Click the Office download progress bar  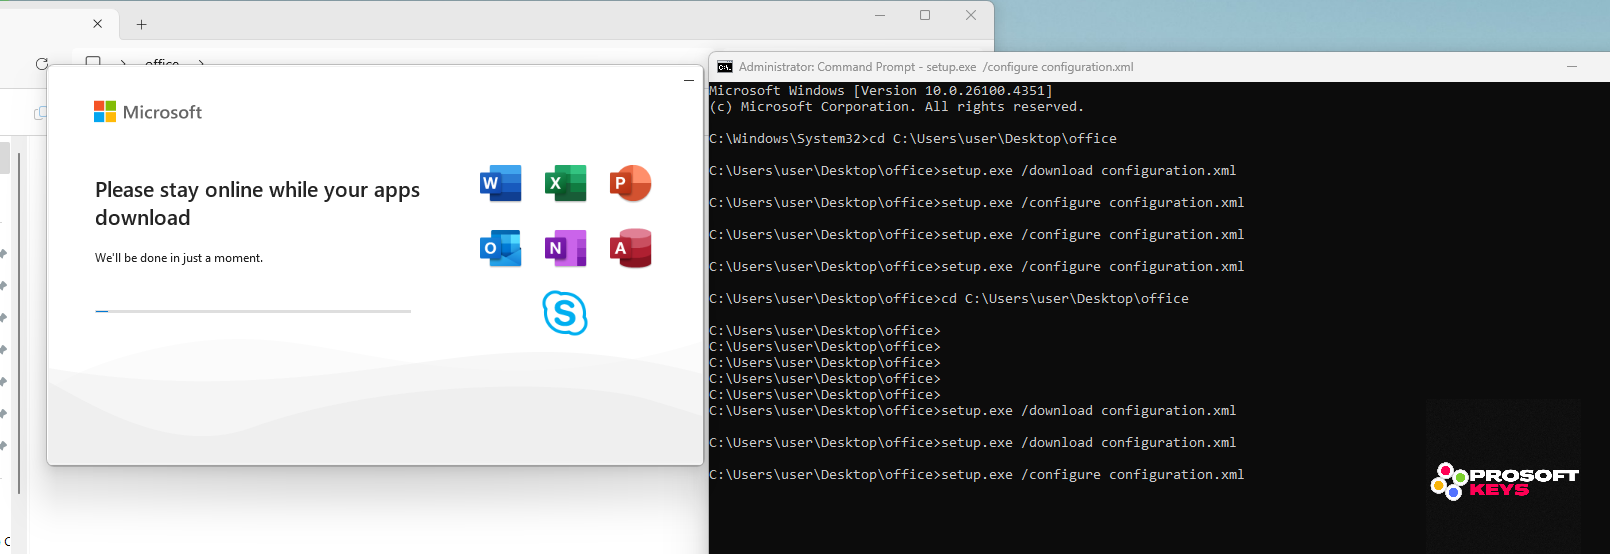[x=253, y=311]
